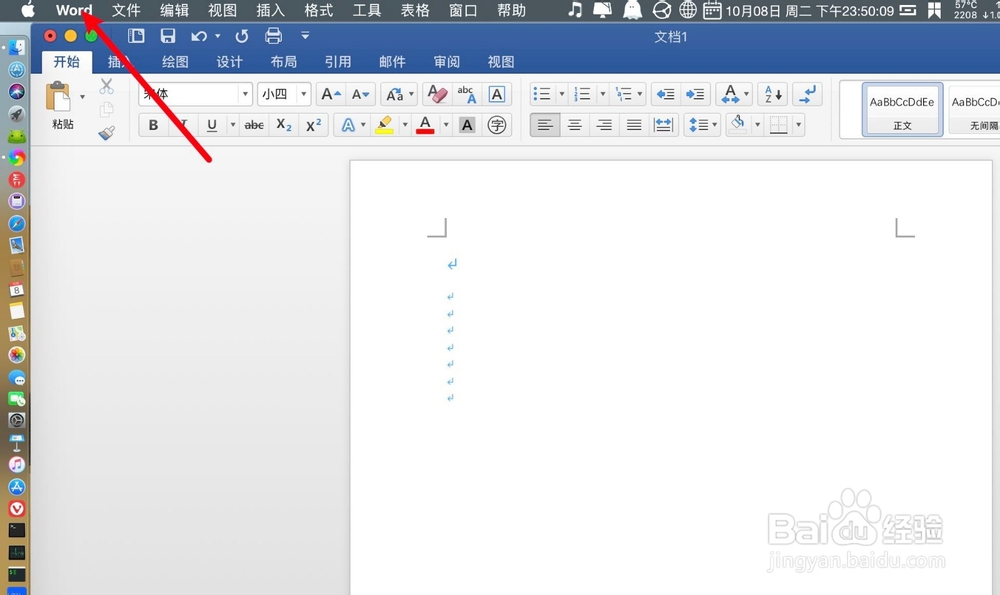Screen dimensions: 1000x595
Task: Apply character border with the boxed A icon
Action: point(497,94)
